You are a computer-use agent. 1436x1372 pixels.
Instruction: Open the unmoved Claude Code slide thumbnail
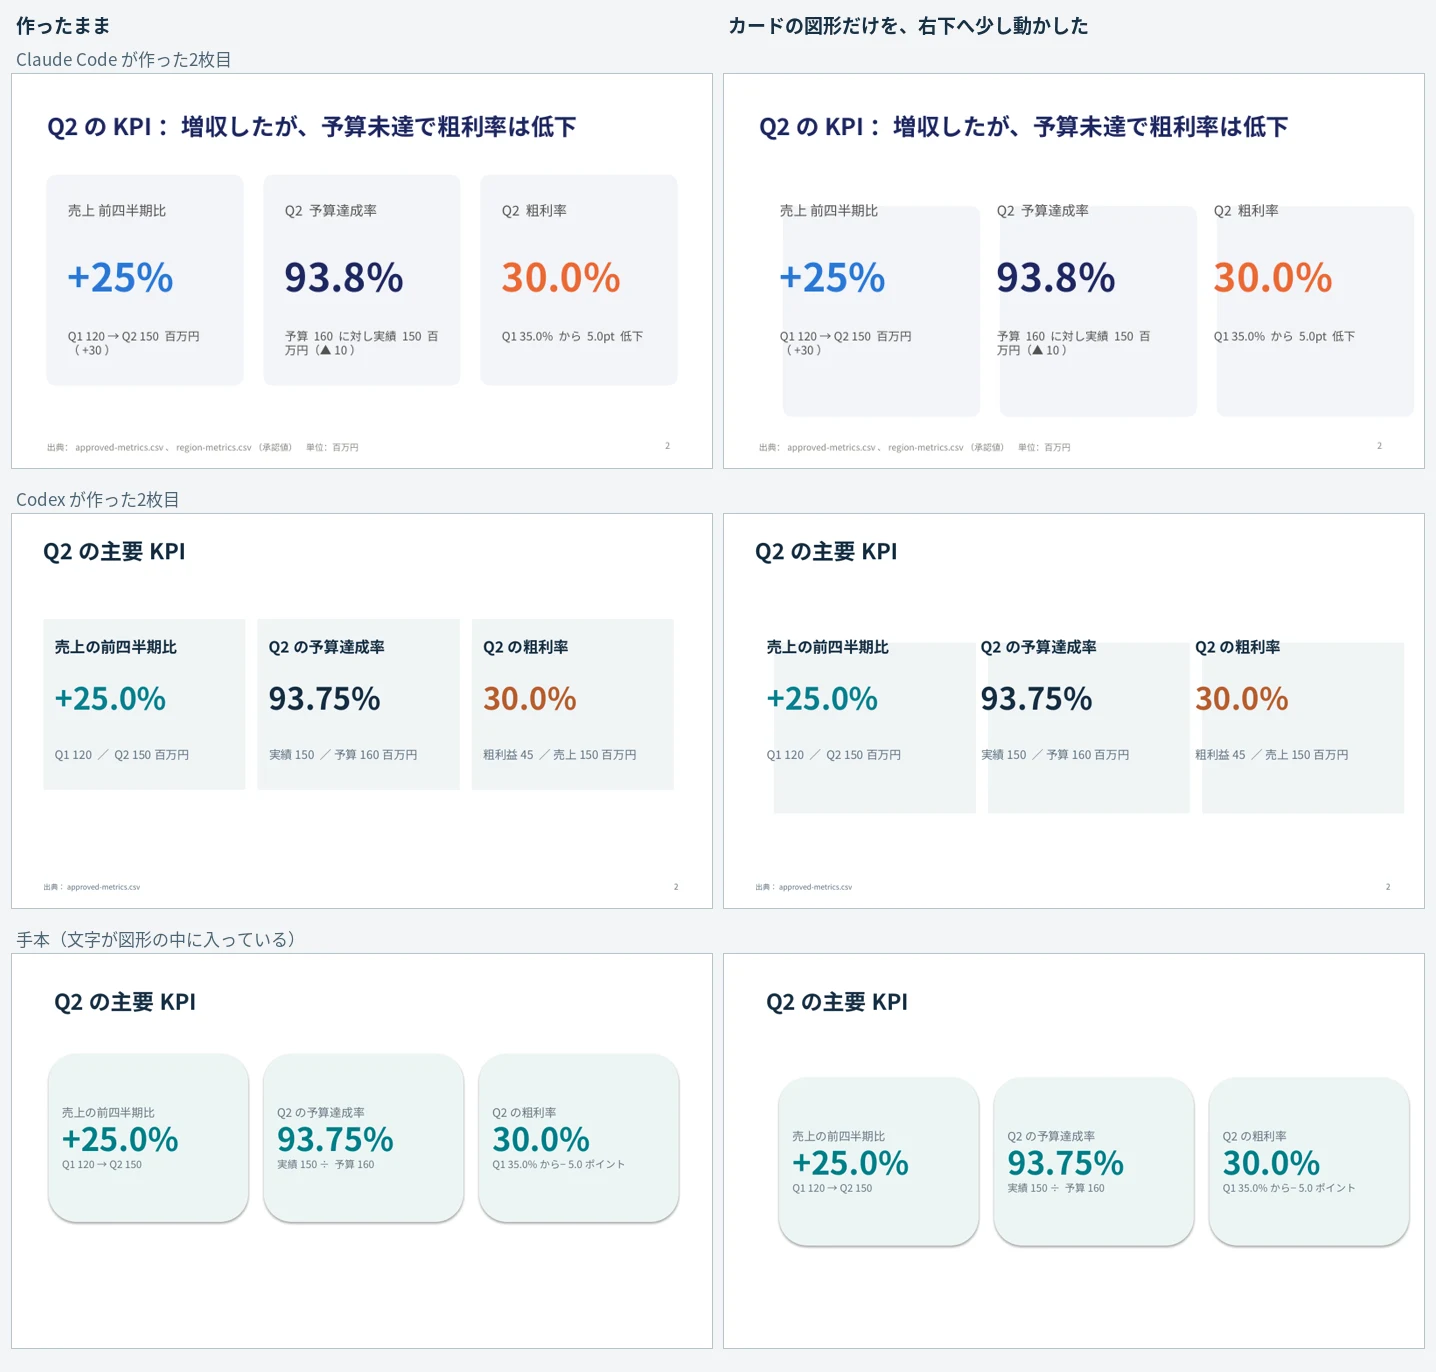362,271
